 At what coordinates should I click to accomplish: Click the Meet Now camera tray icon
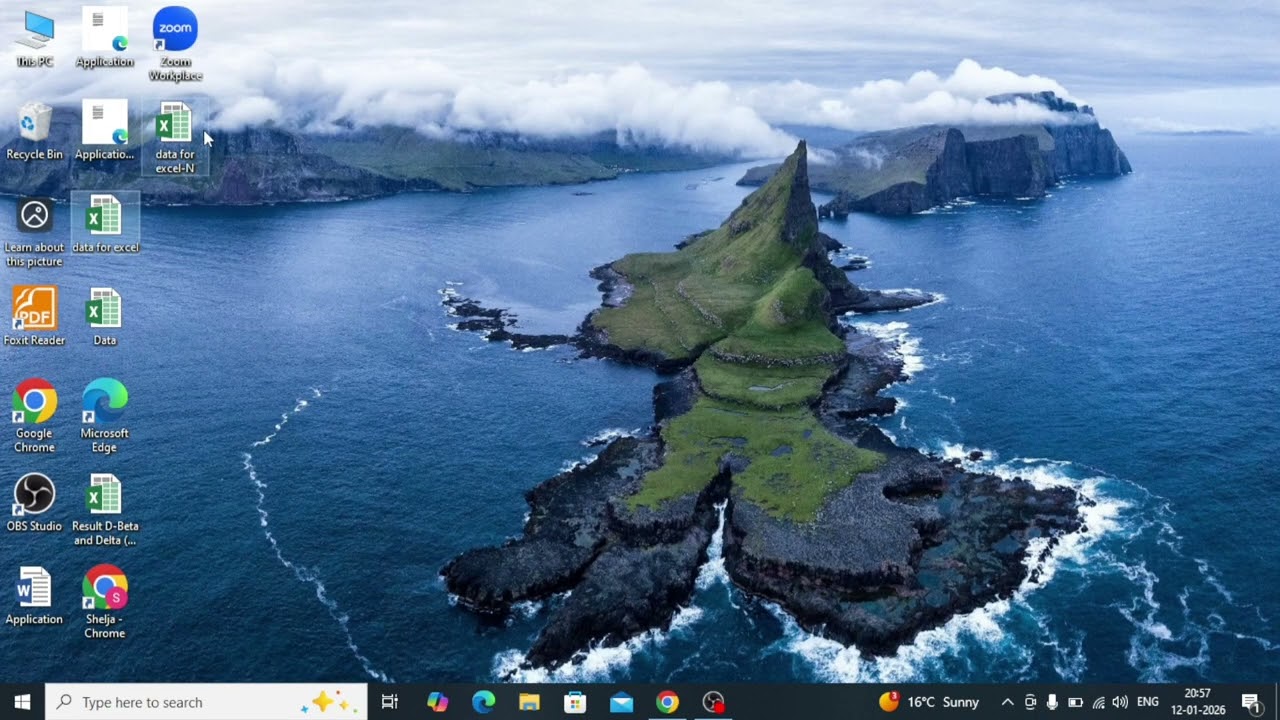pyautogui.click(x=1030, y=702)
